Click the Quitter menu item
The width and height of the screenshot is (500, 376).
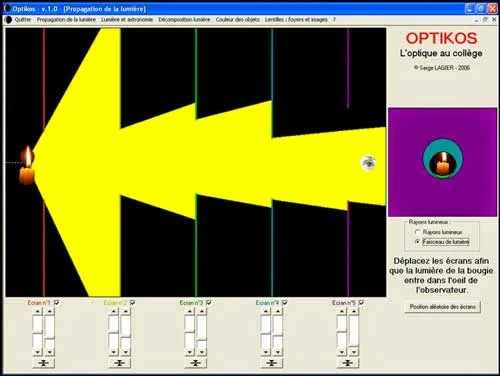coord(23,20)
